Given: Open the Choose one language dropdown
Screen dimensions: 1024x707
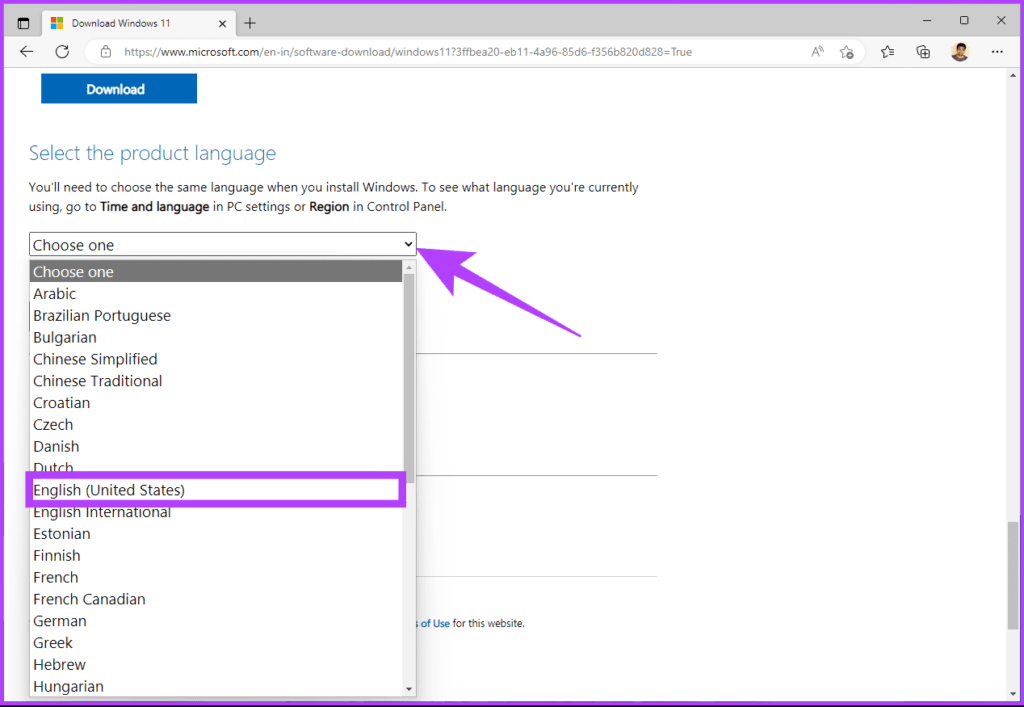Looking at the screenshot, I should click(223, 244).
